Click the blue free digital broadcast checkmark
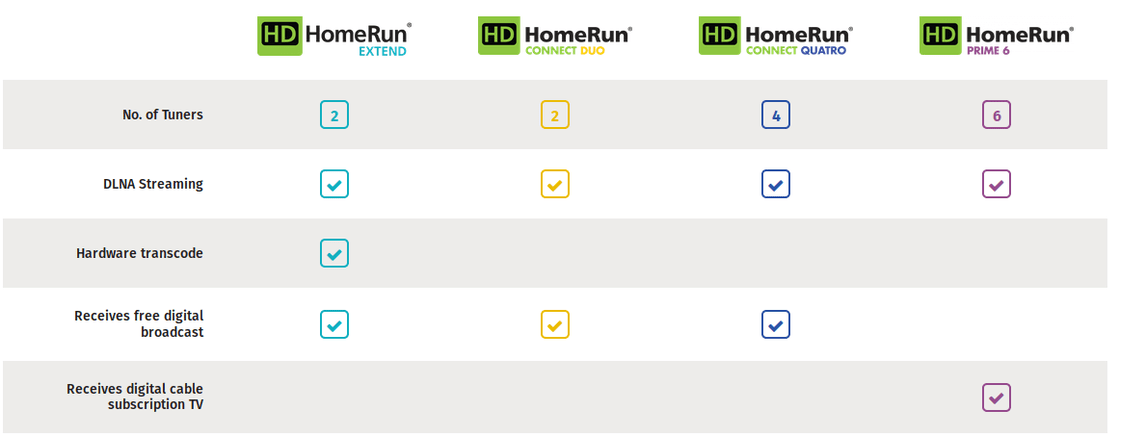Image resolution: width=1146 pixels, height=436 pixels. coord(775,324)
